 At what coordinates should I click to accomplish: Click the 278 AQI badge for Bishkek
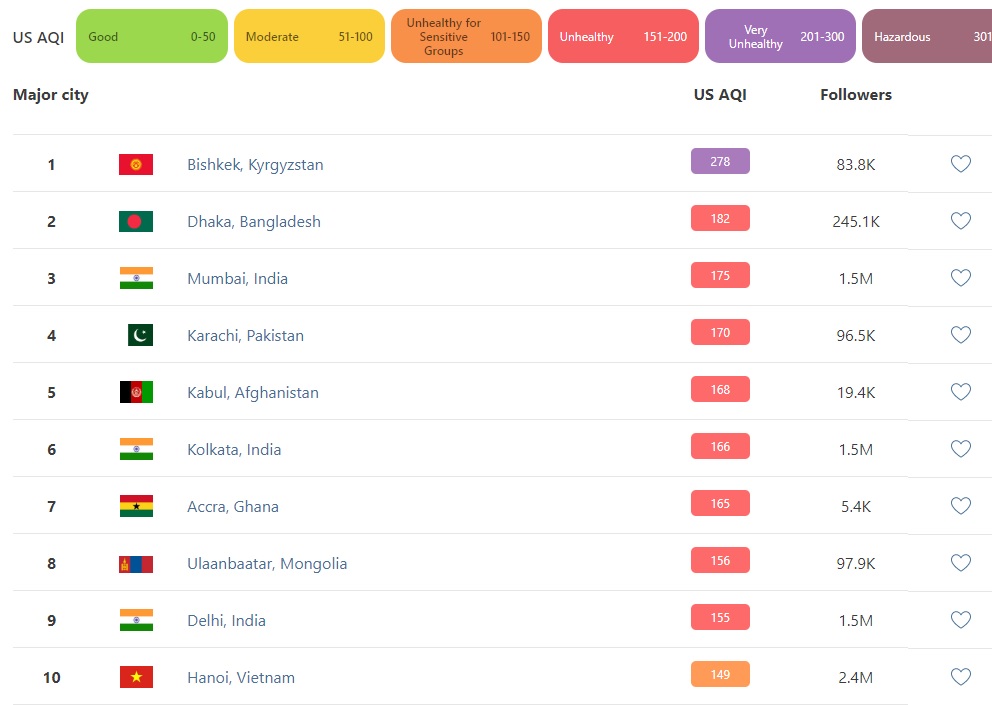pos(720,162)
